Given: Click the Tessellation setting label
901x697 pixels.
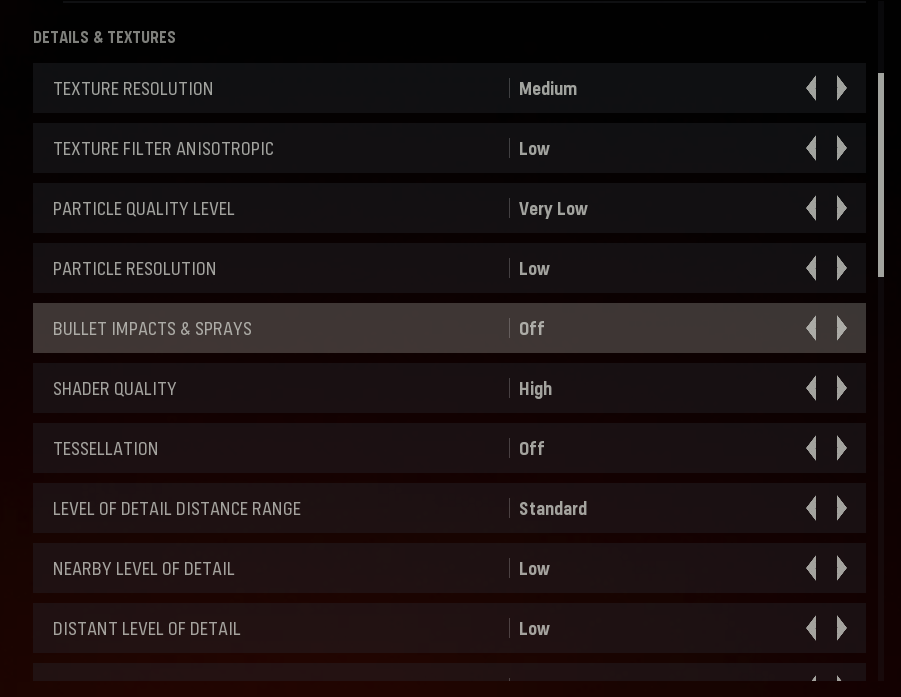Looking at the screenshot, I should [106, 448].
